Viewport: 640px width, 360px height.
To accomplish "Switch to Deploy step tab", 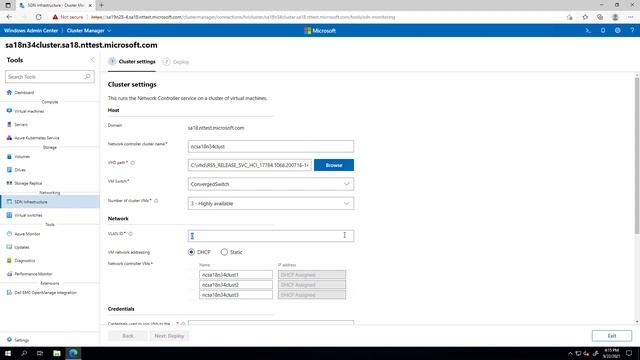I will tap(176, 62).
